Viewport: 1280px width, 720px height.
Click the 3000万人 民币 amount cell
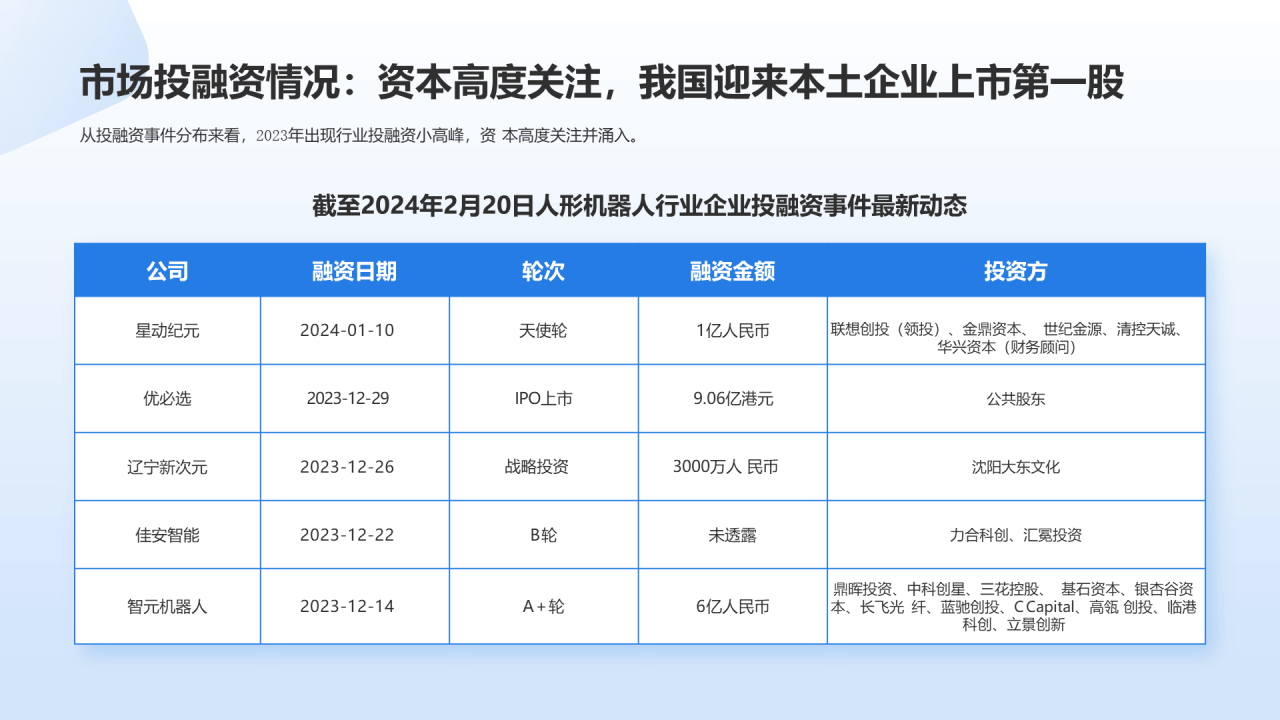pyautogui.click(x=733, y=466)
